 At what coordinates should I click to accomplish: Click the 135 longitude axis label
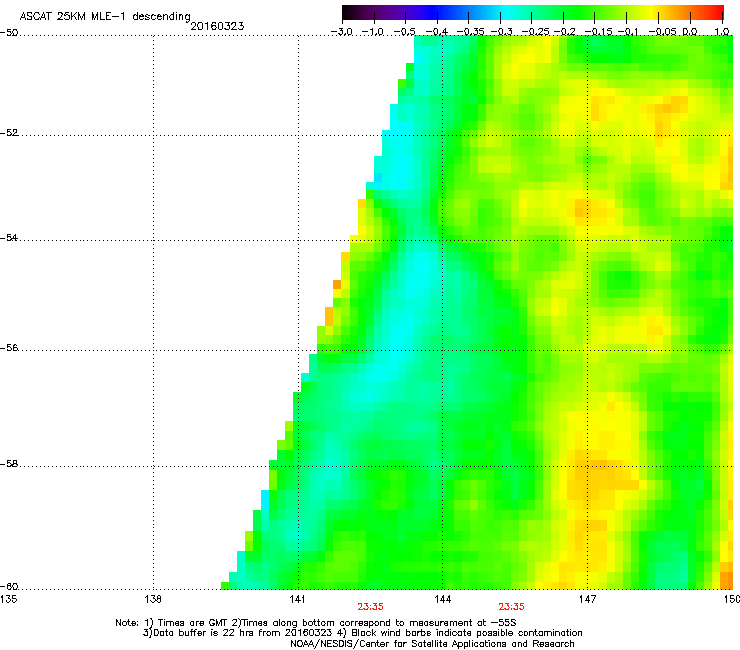pyautogui.click(x=8, y=599)
